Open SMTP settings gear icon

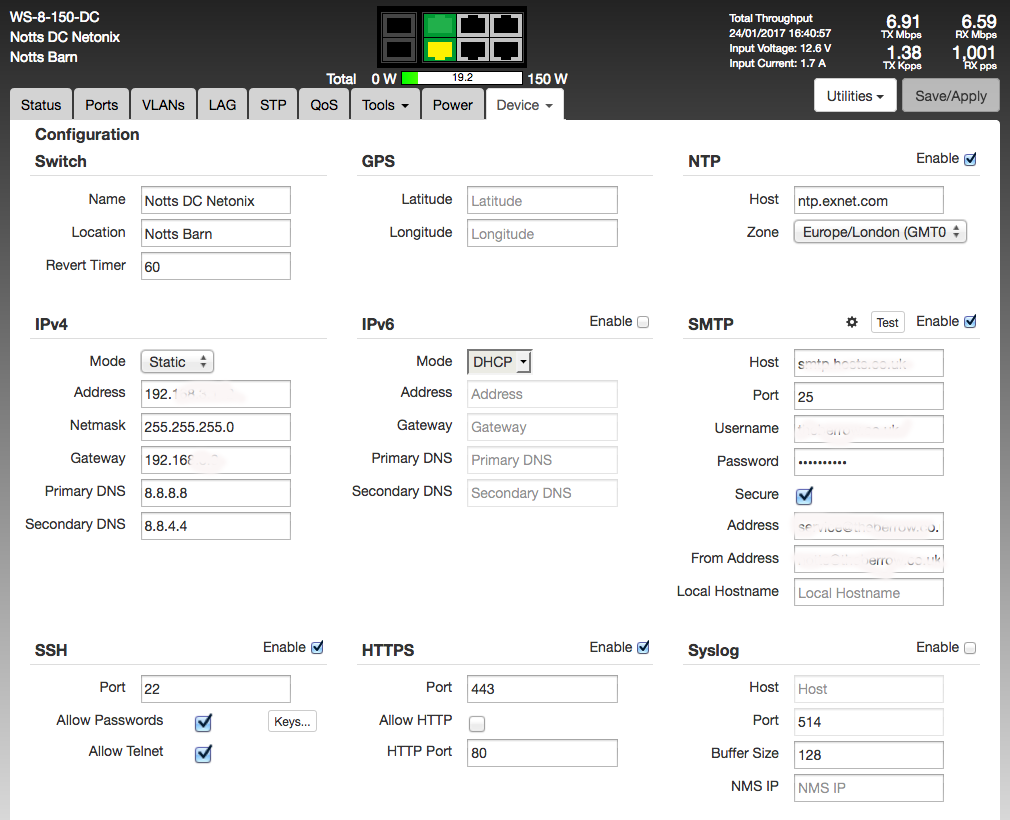(x=852, y=322)
